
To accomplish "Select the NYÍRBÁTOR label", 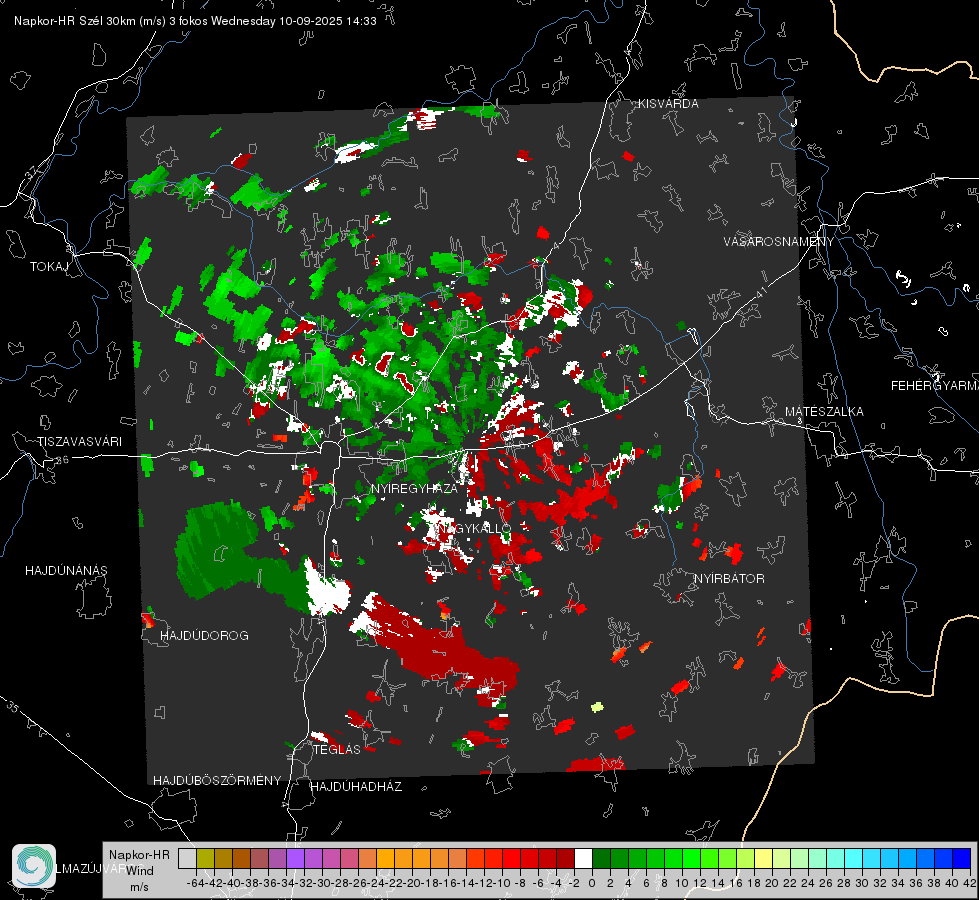I will coord(729,578).
